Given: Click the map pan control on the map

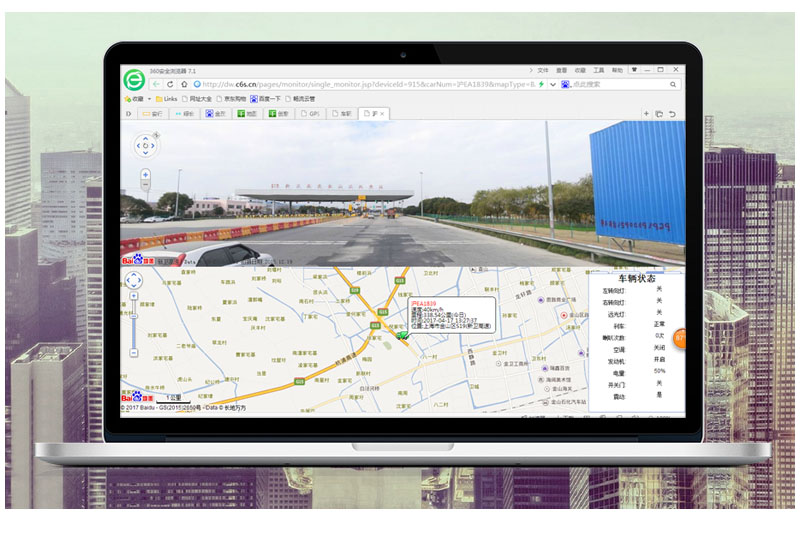Looking at the screenshot, I should tap(133, 282).
